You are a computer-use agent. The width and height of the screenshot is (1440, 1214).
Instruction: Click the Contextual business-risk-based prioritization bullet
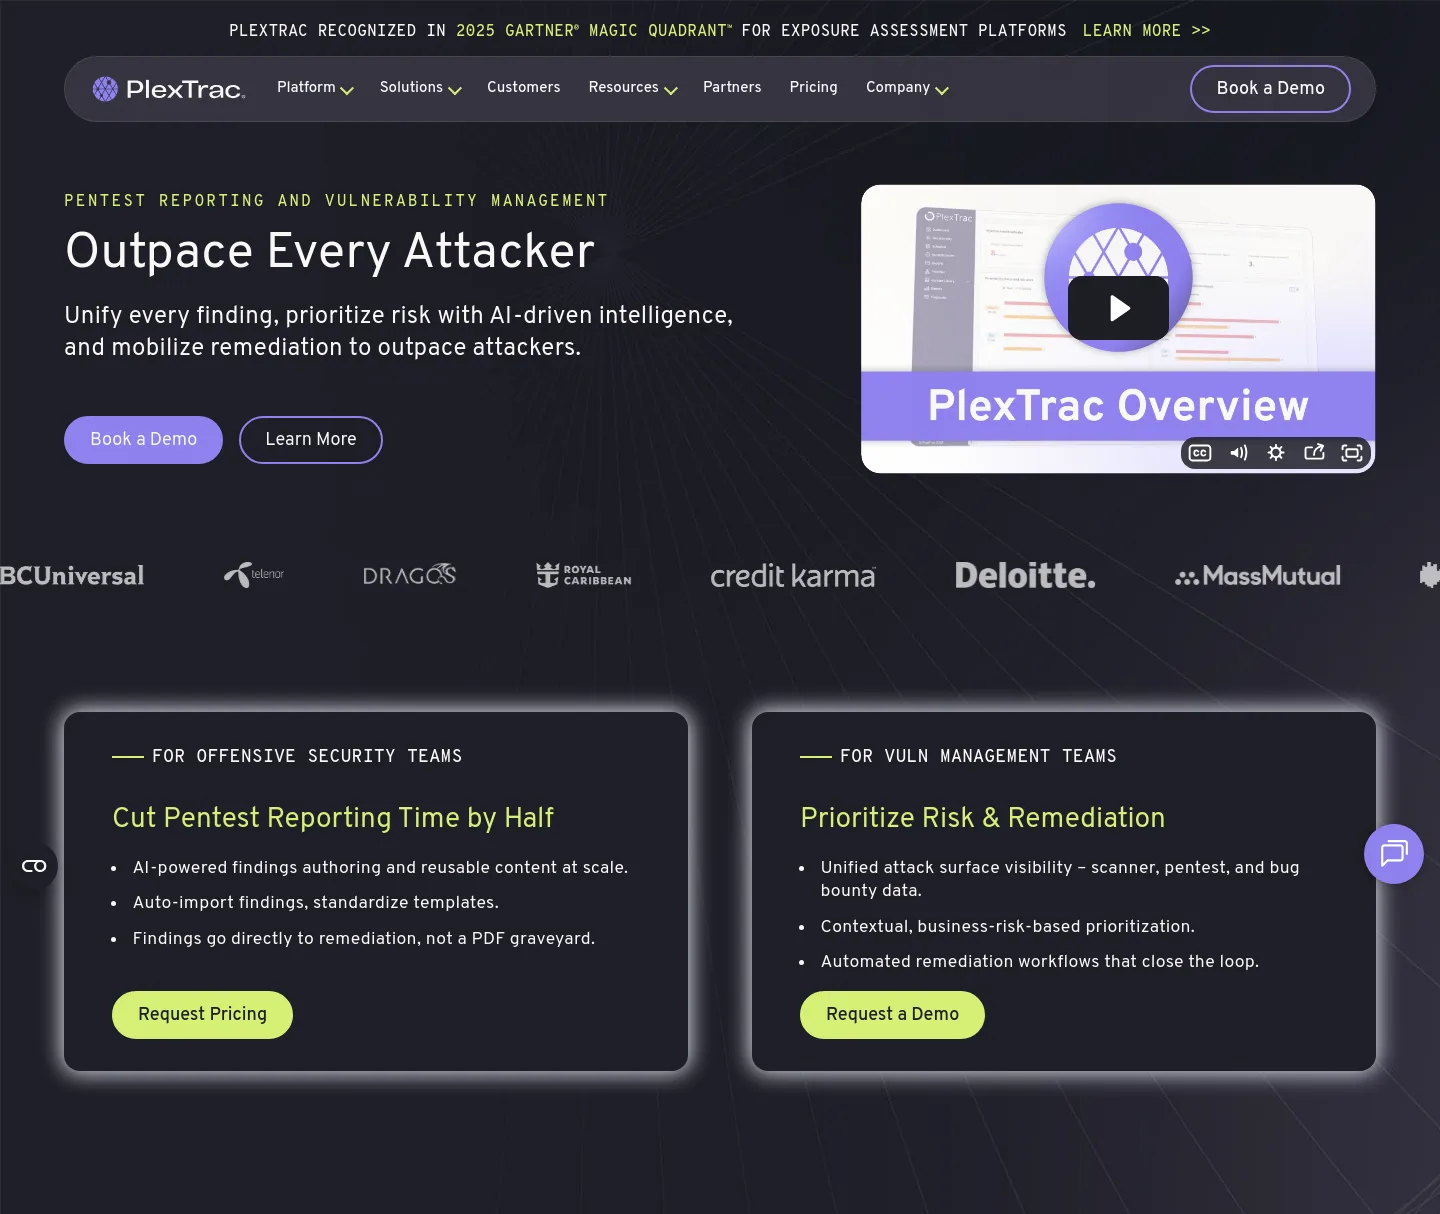[1008, 927]
